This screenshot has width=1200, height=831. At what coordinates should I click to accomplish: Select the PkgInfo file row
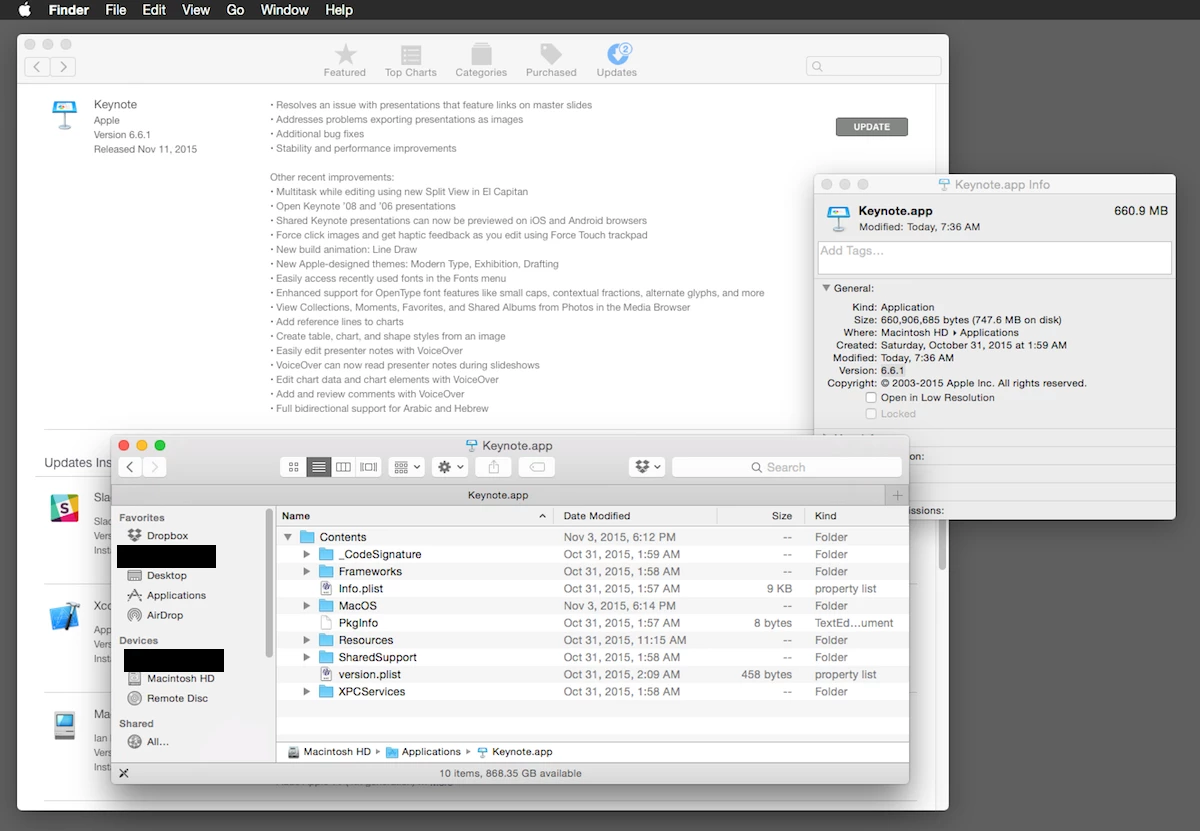[x=592, y=623]
